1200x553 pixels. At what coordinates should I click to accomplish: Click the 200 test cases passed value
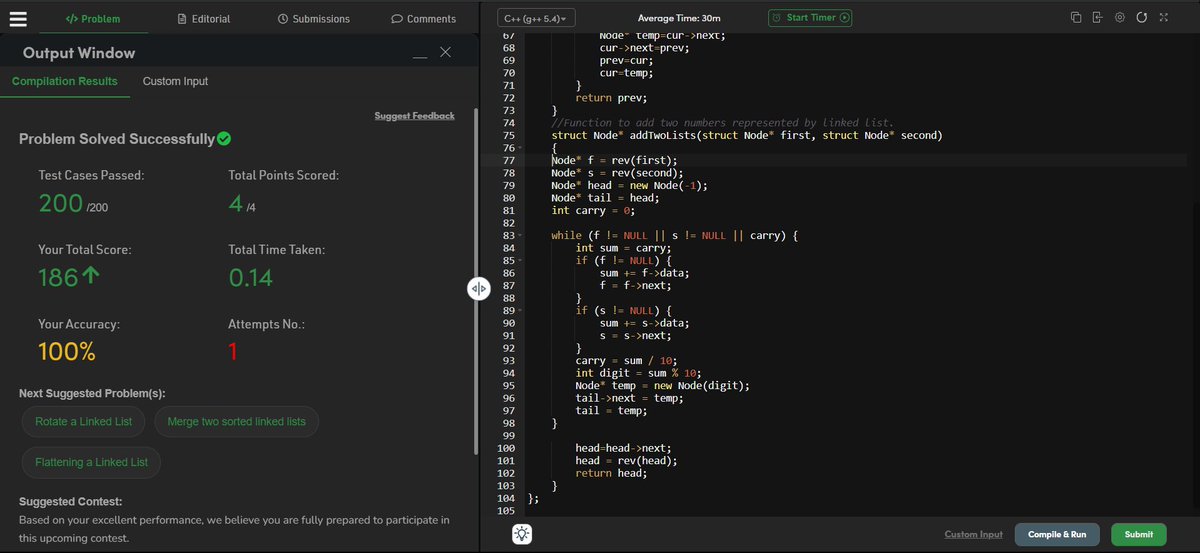click(x=59, y=204)
